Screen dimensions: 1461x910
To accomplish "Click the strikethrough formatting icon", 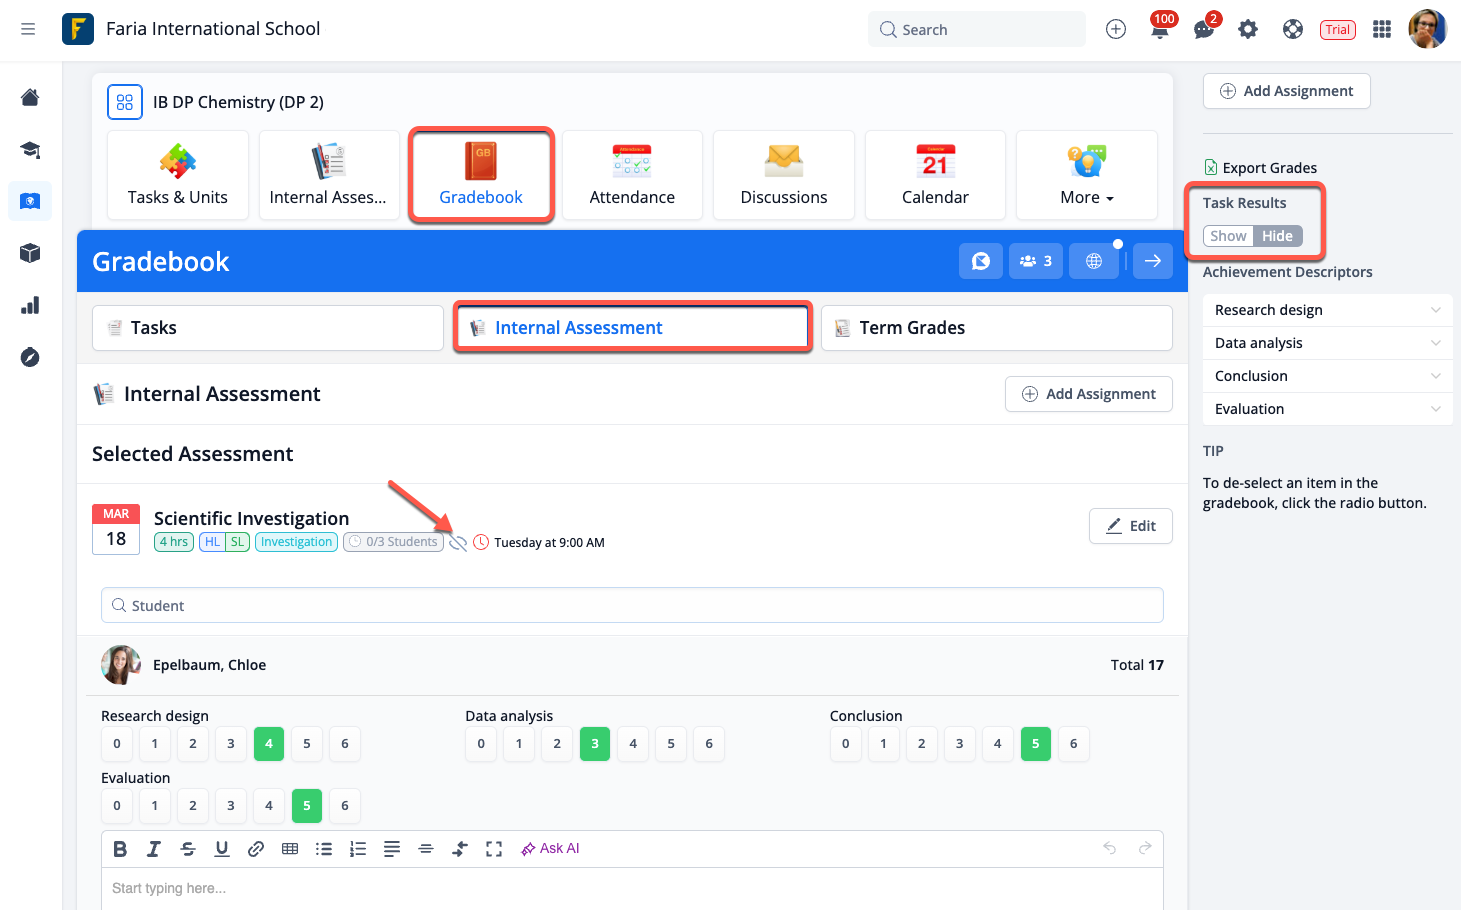I will point(188,849).
